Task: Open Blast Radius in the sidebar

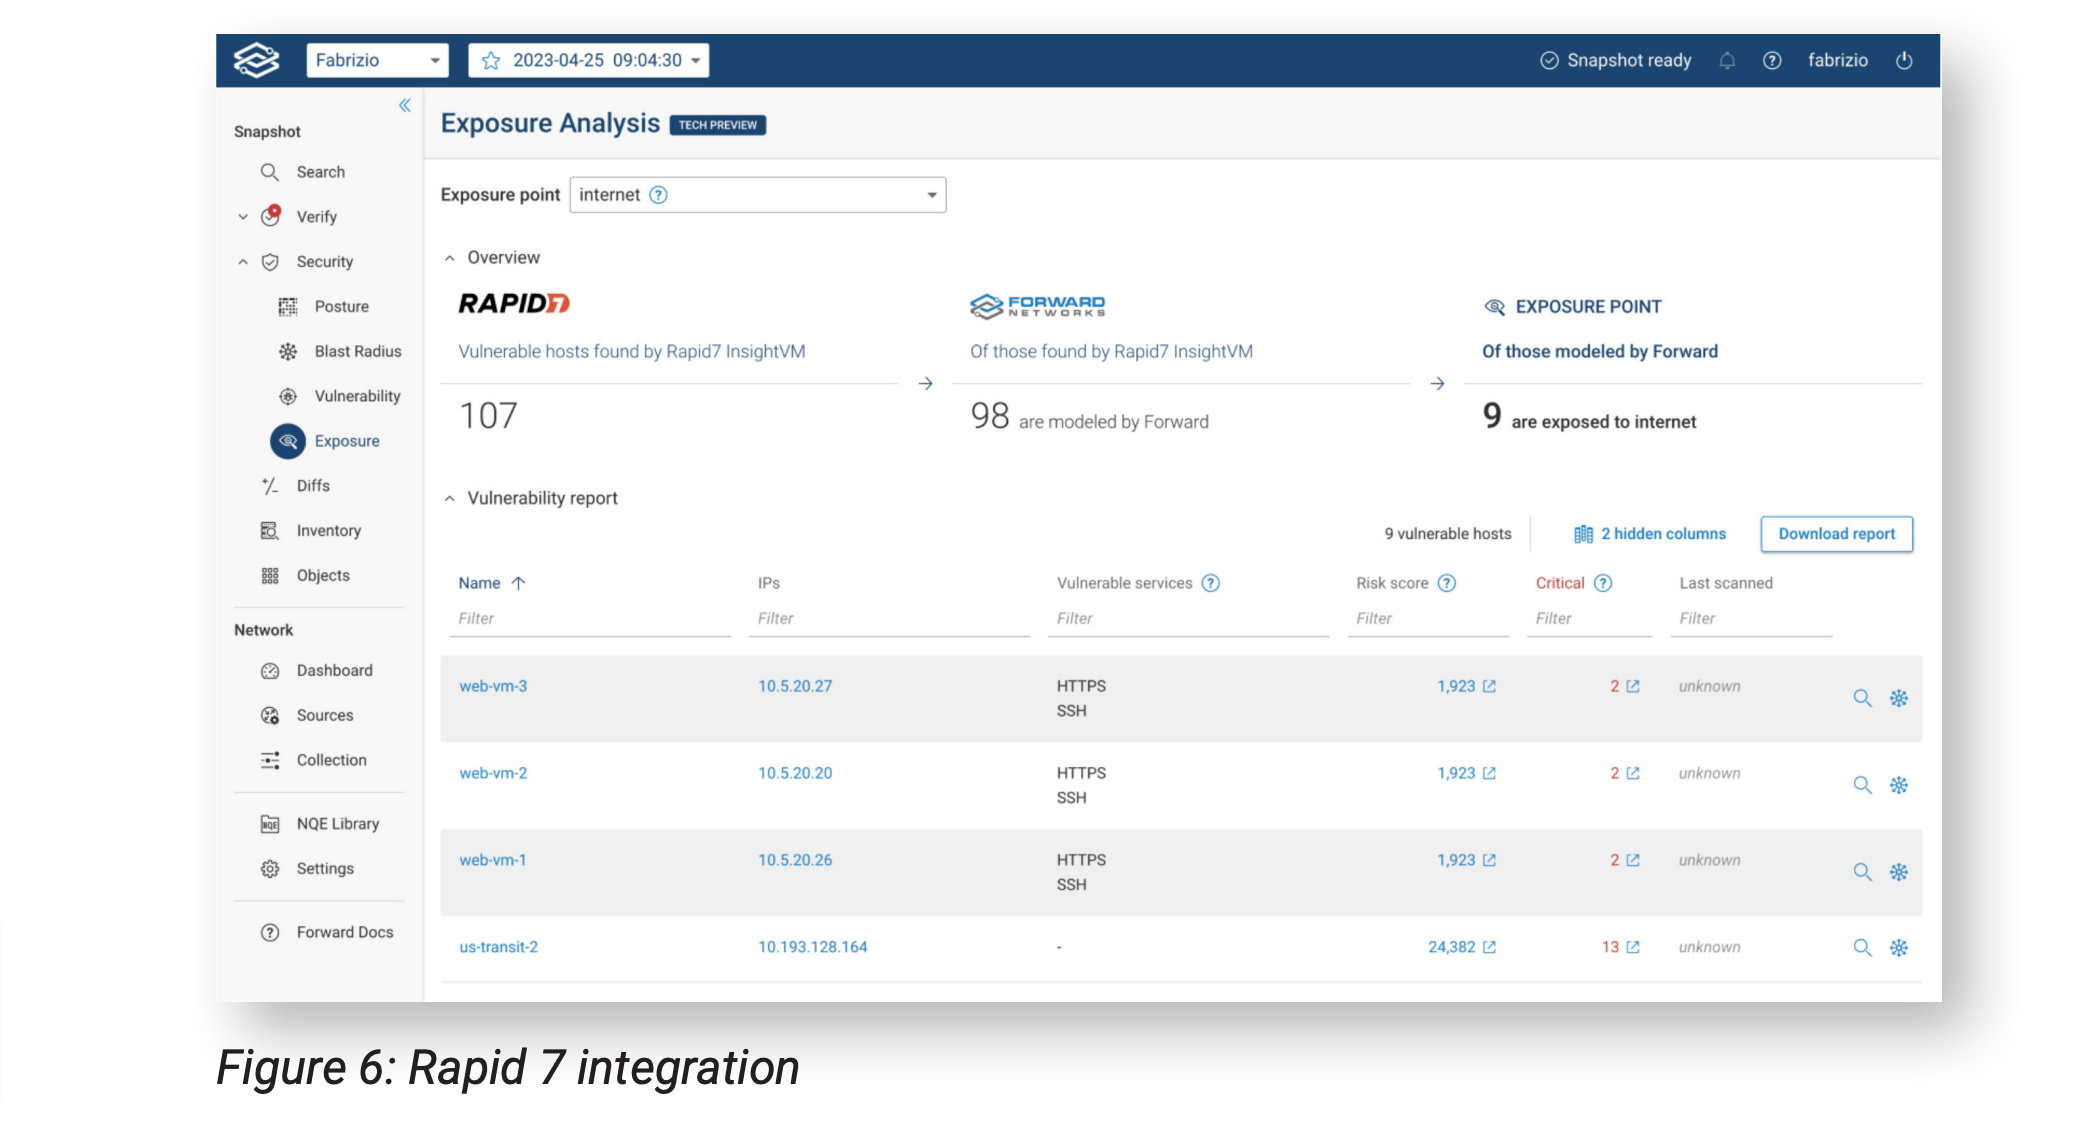Action: tap(357, 351)
